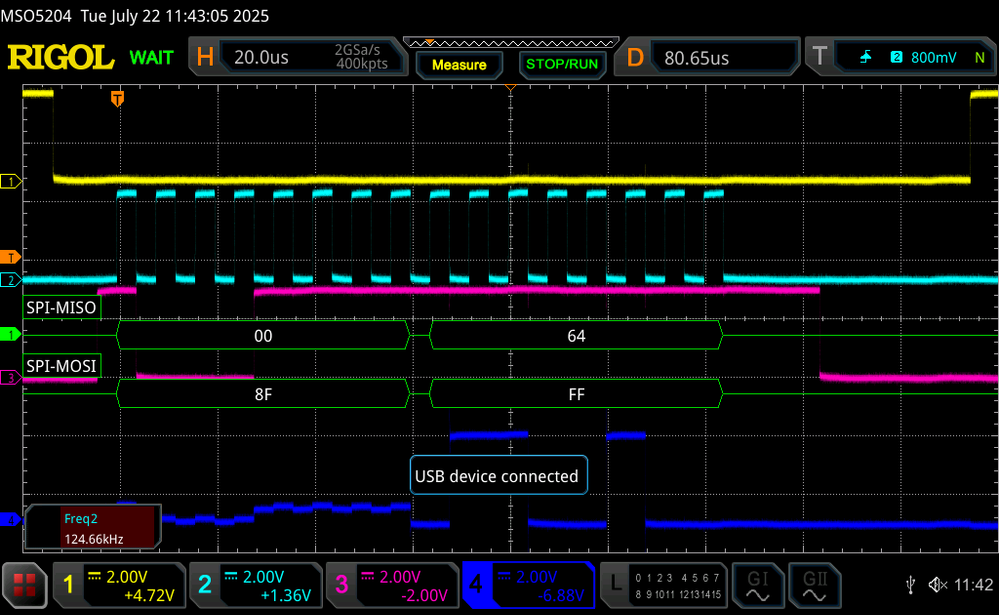Click trigger source channel 2 badge
This screenshot has width=999, height=615.
point(896,57)
